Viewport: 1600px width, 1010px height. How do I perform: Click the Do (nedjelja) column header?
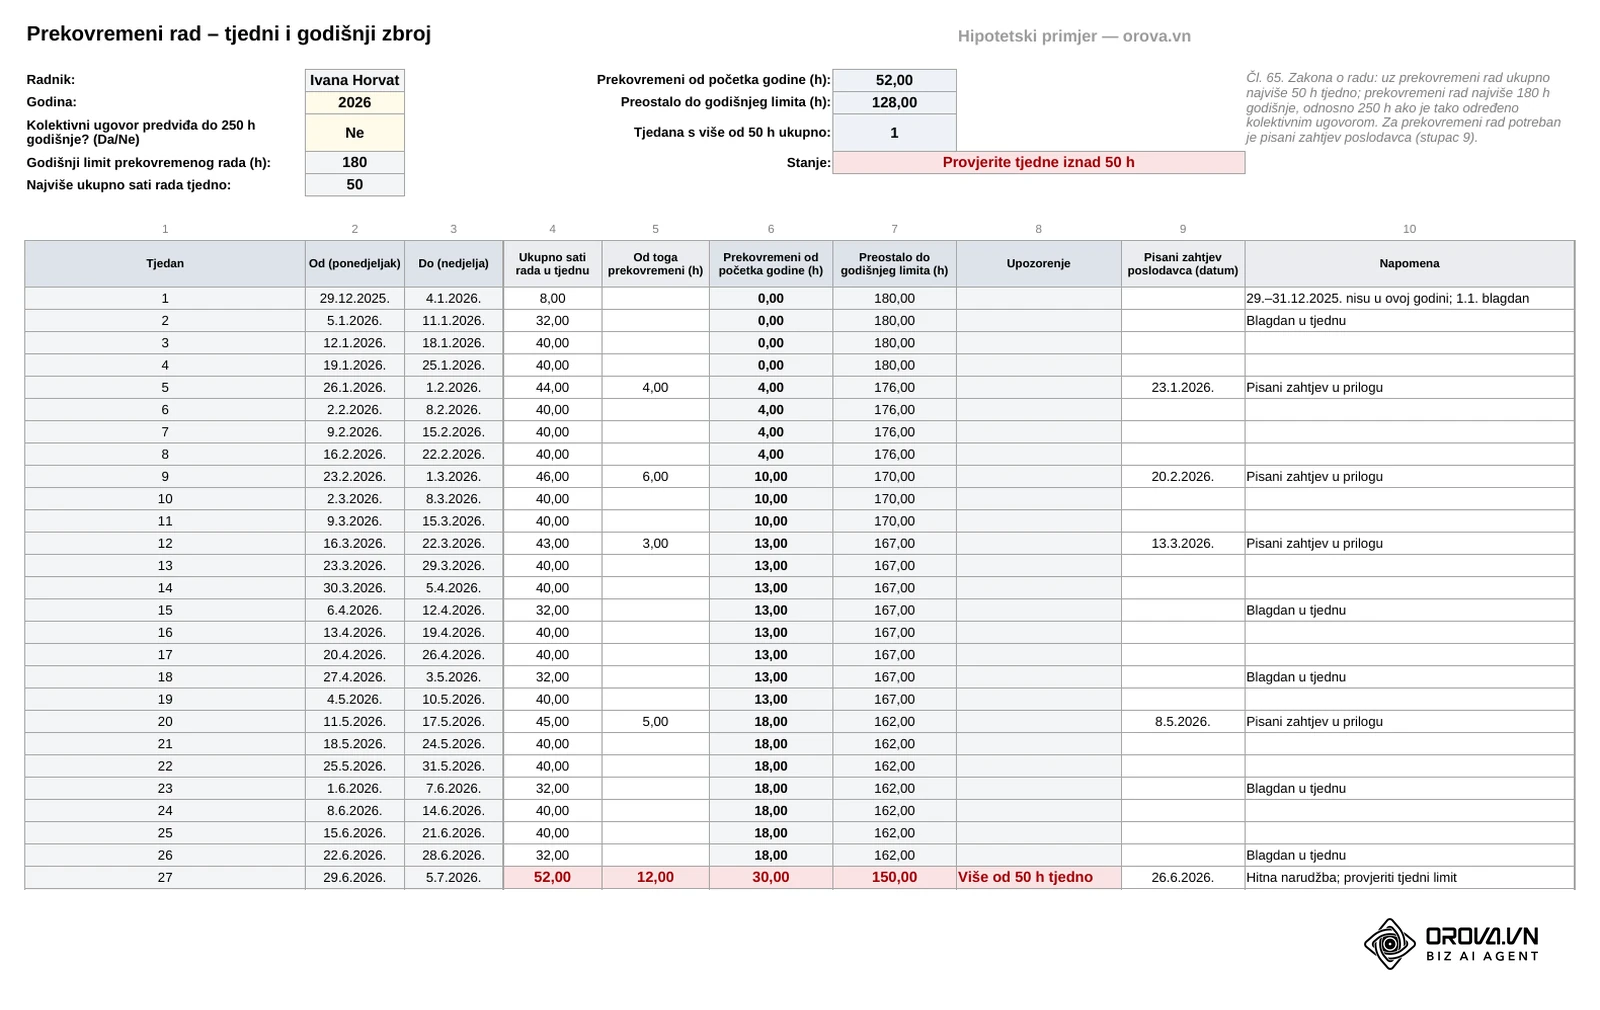(x=453, y=264)
